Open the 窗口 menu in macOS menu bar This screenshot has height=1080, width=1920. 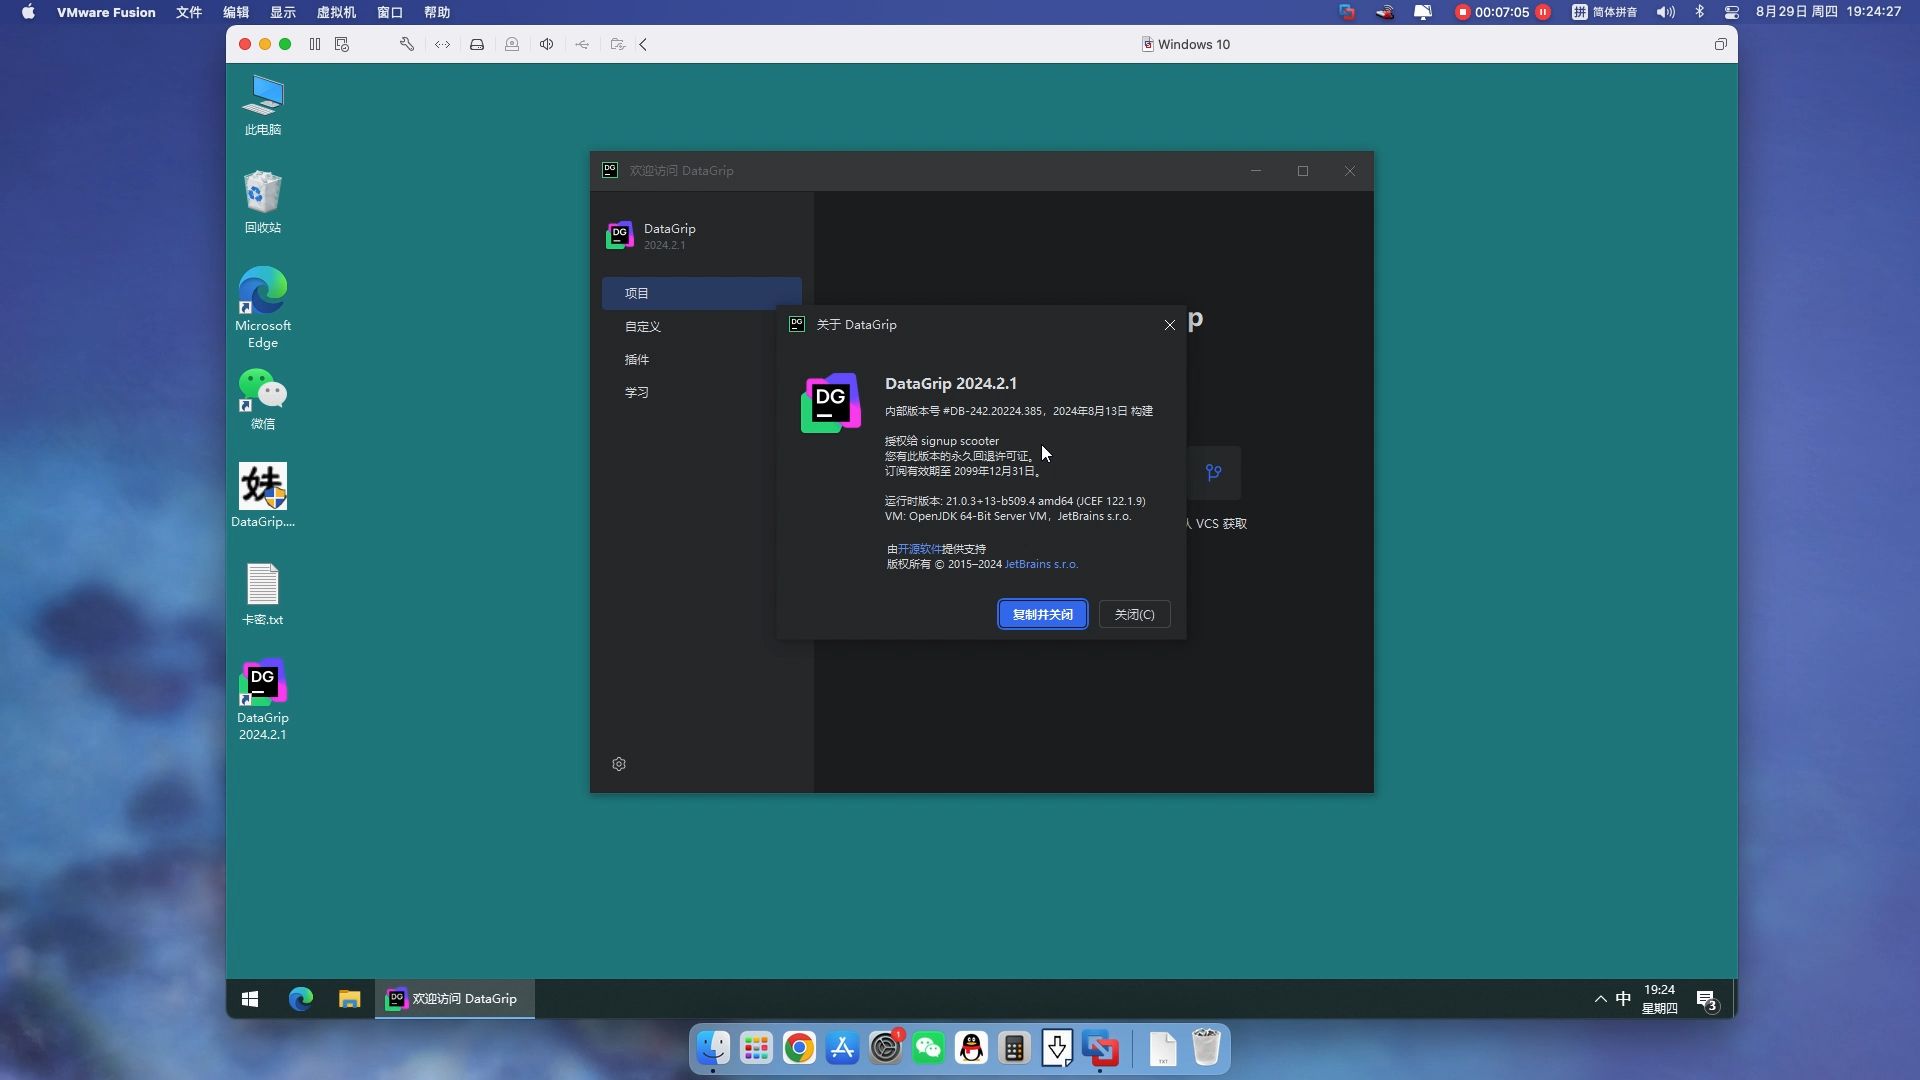click(x=390, y=12)
